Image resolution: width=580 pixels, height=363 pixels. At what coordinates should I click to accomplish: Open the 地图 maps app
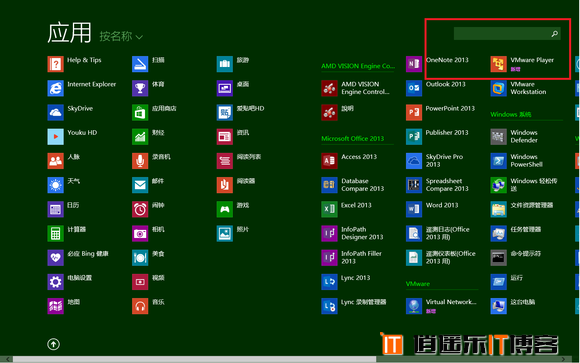point(64,306)
